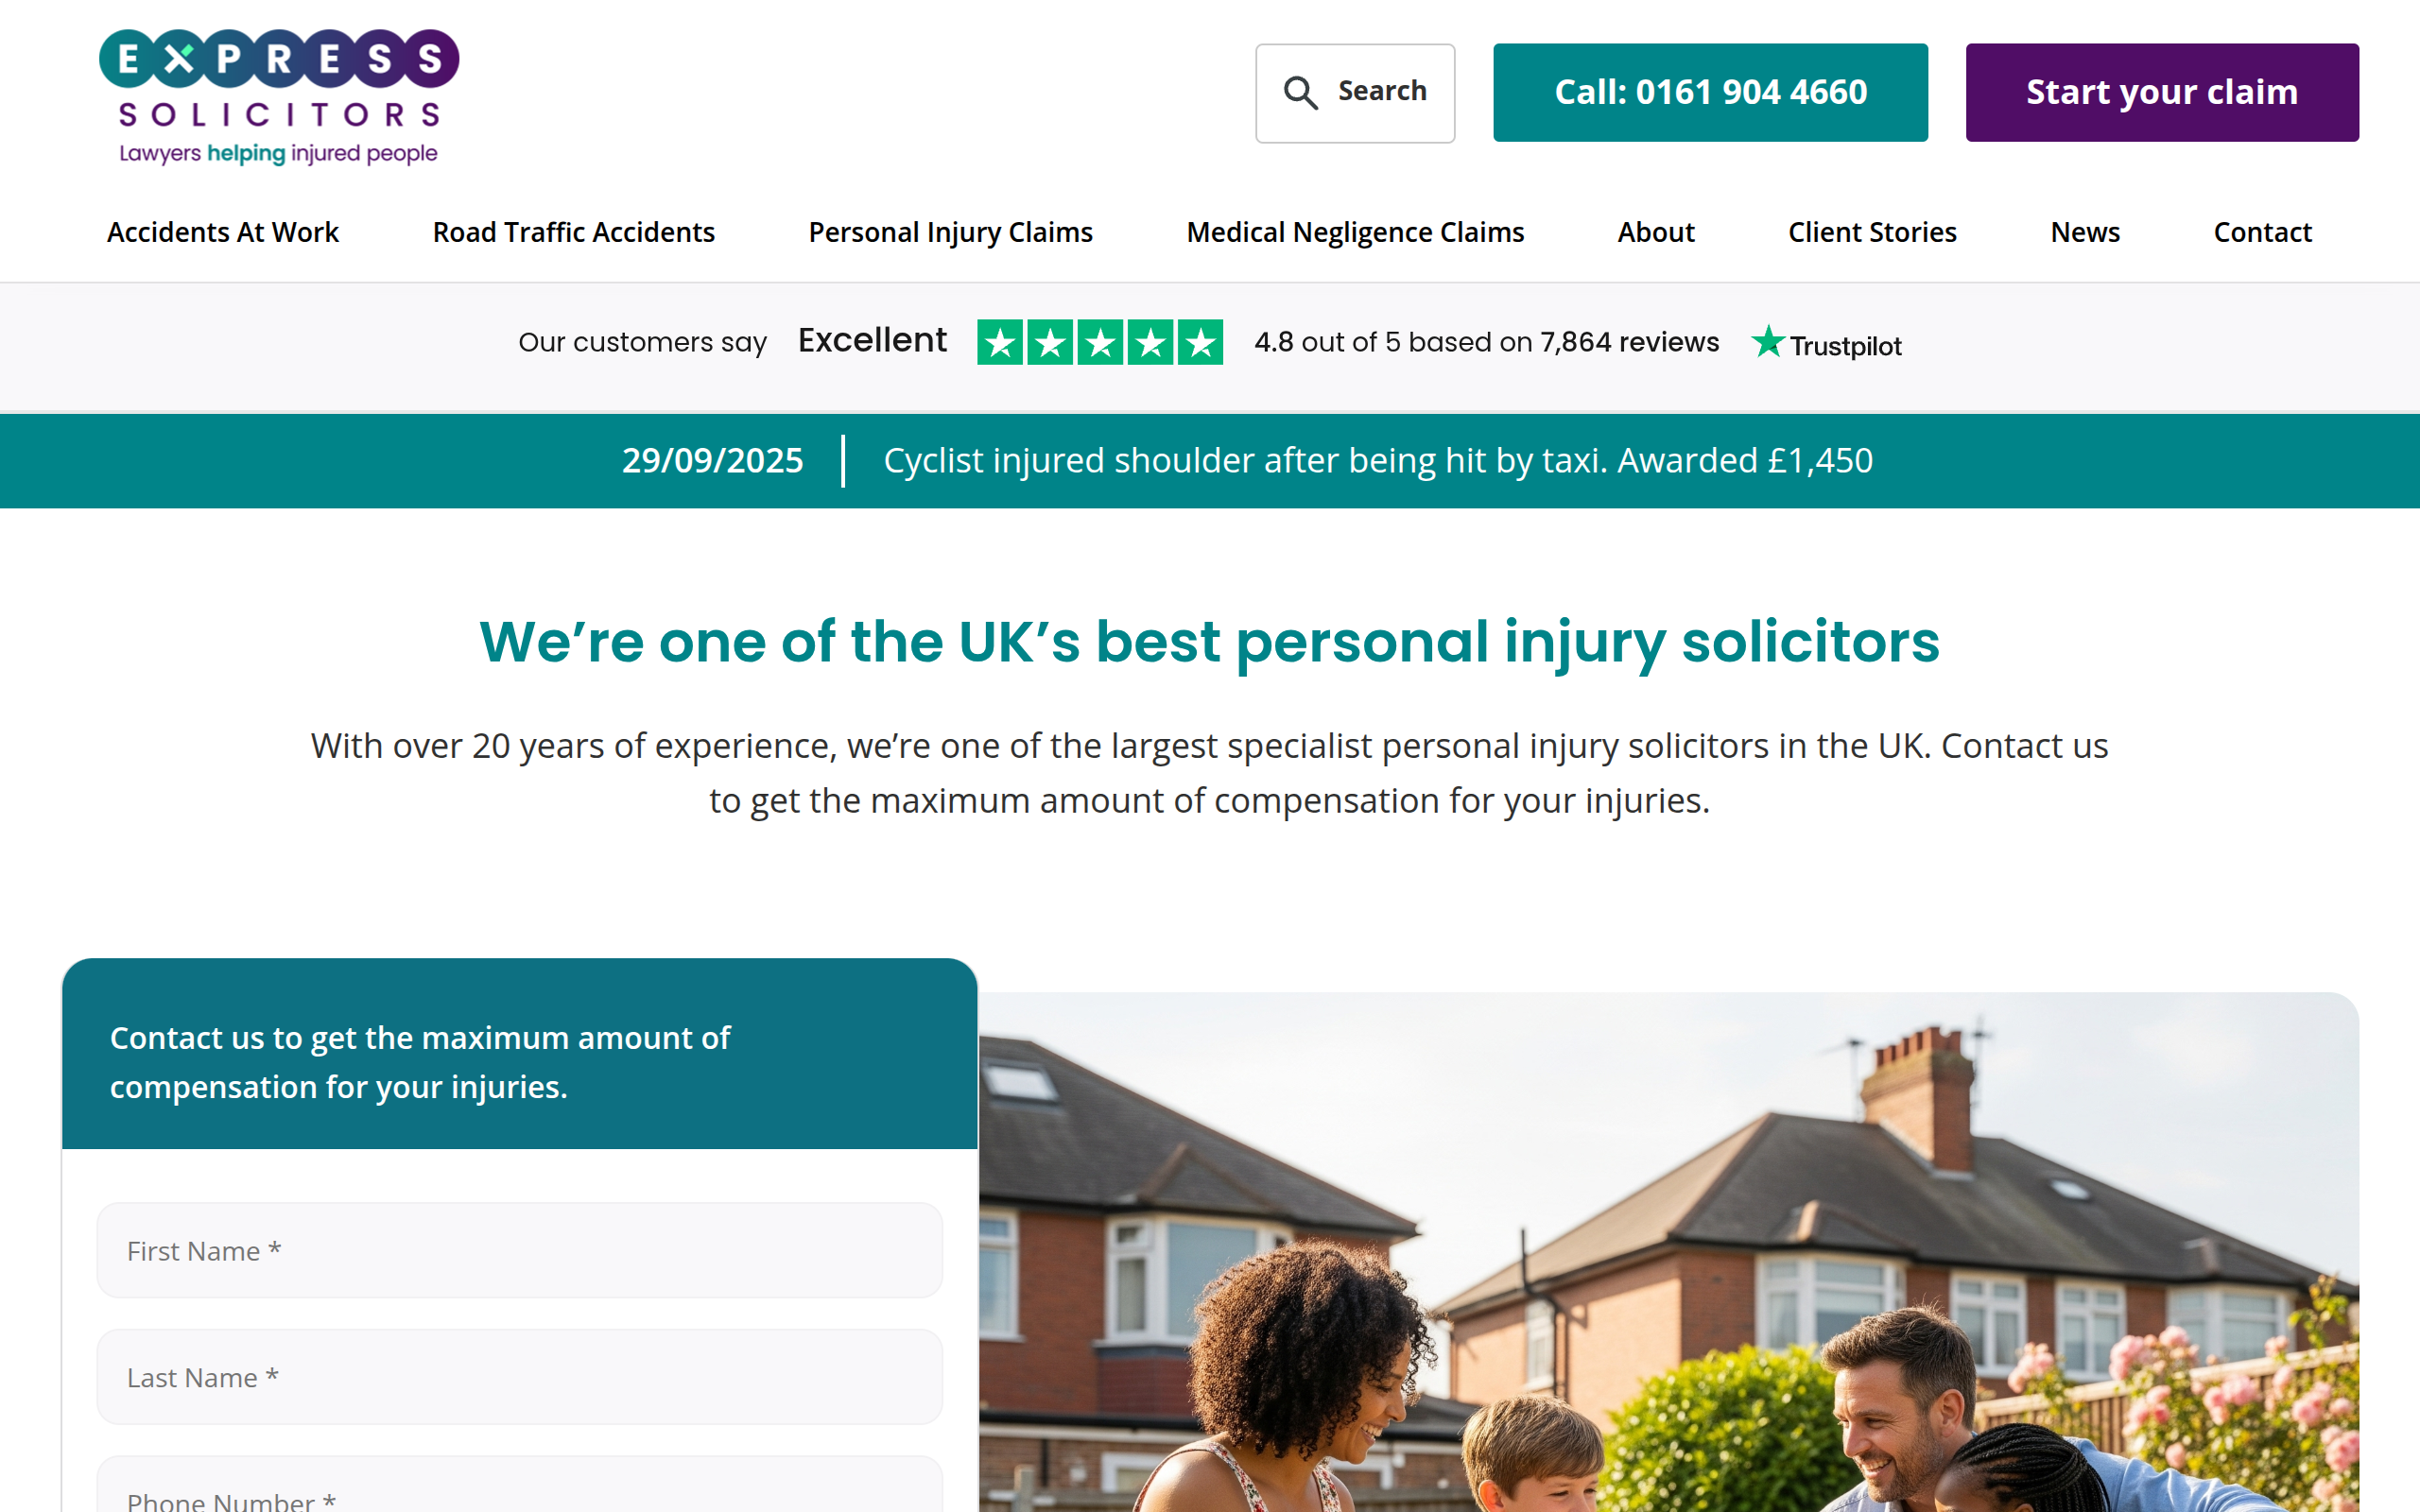Viewport: 2420px width, 1512px height.
Task: Click the cyclist taxi case banner link
Action: pos(1378,460)
